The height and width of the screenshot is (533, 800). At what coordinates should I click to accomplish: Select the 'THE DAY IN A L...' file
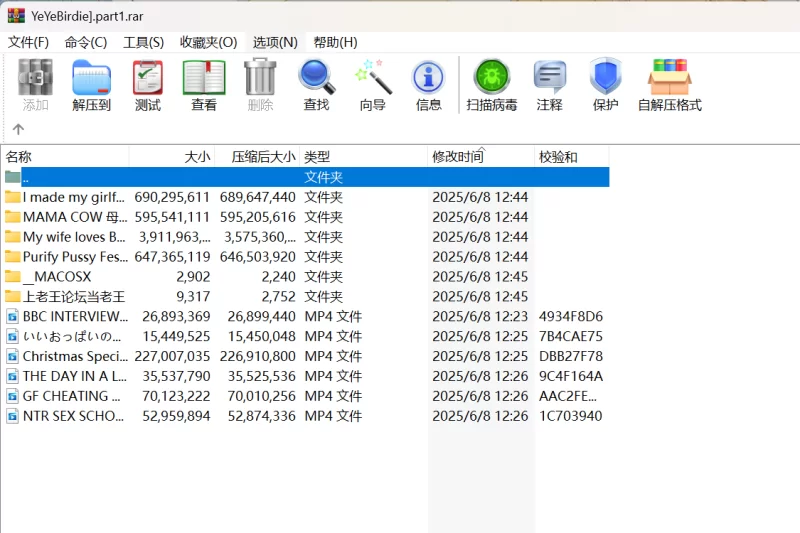click(x=75, y=376)
